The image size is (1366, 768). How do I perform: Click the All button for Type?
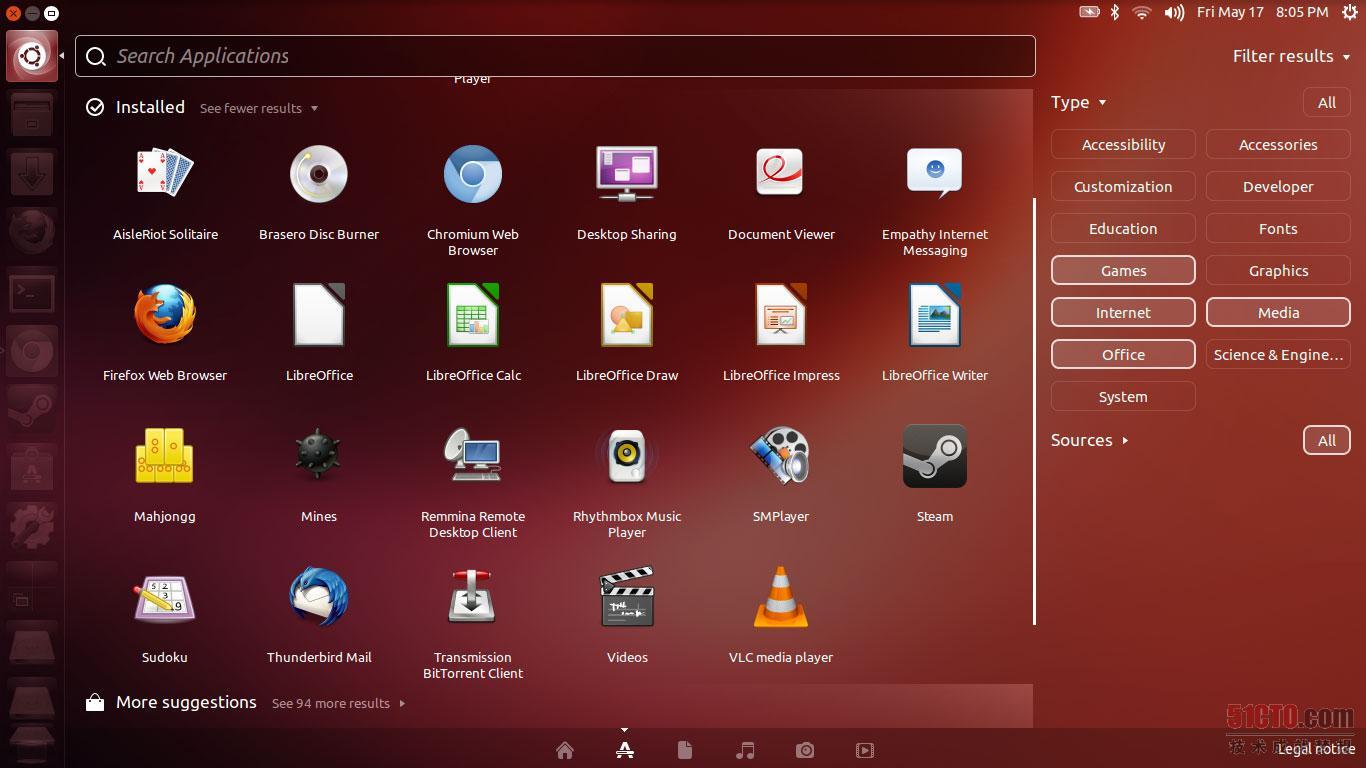point(1327,102)
